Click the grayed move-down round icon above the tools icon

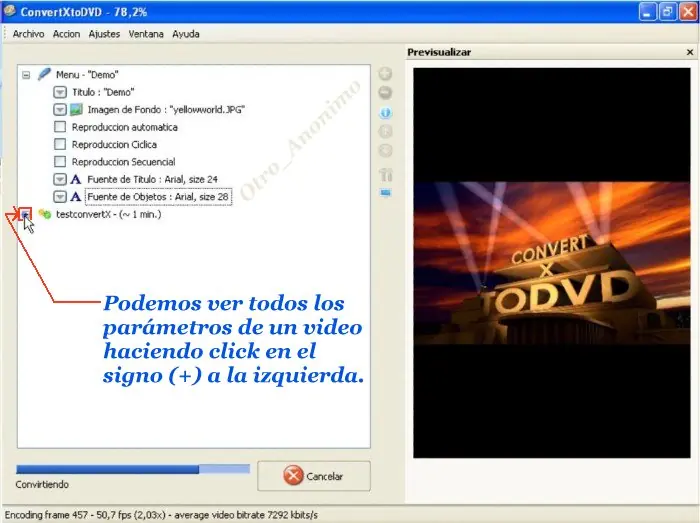coord(385,150)
